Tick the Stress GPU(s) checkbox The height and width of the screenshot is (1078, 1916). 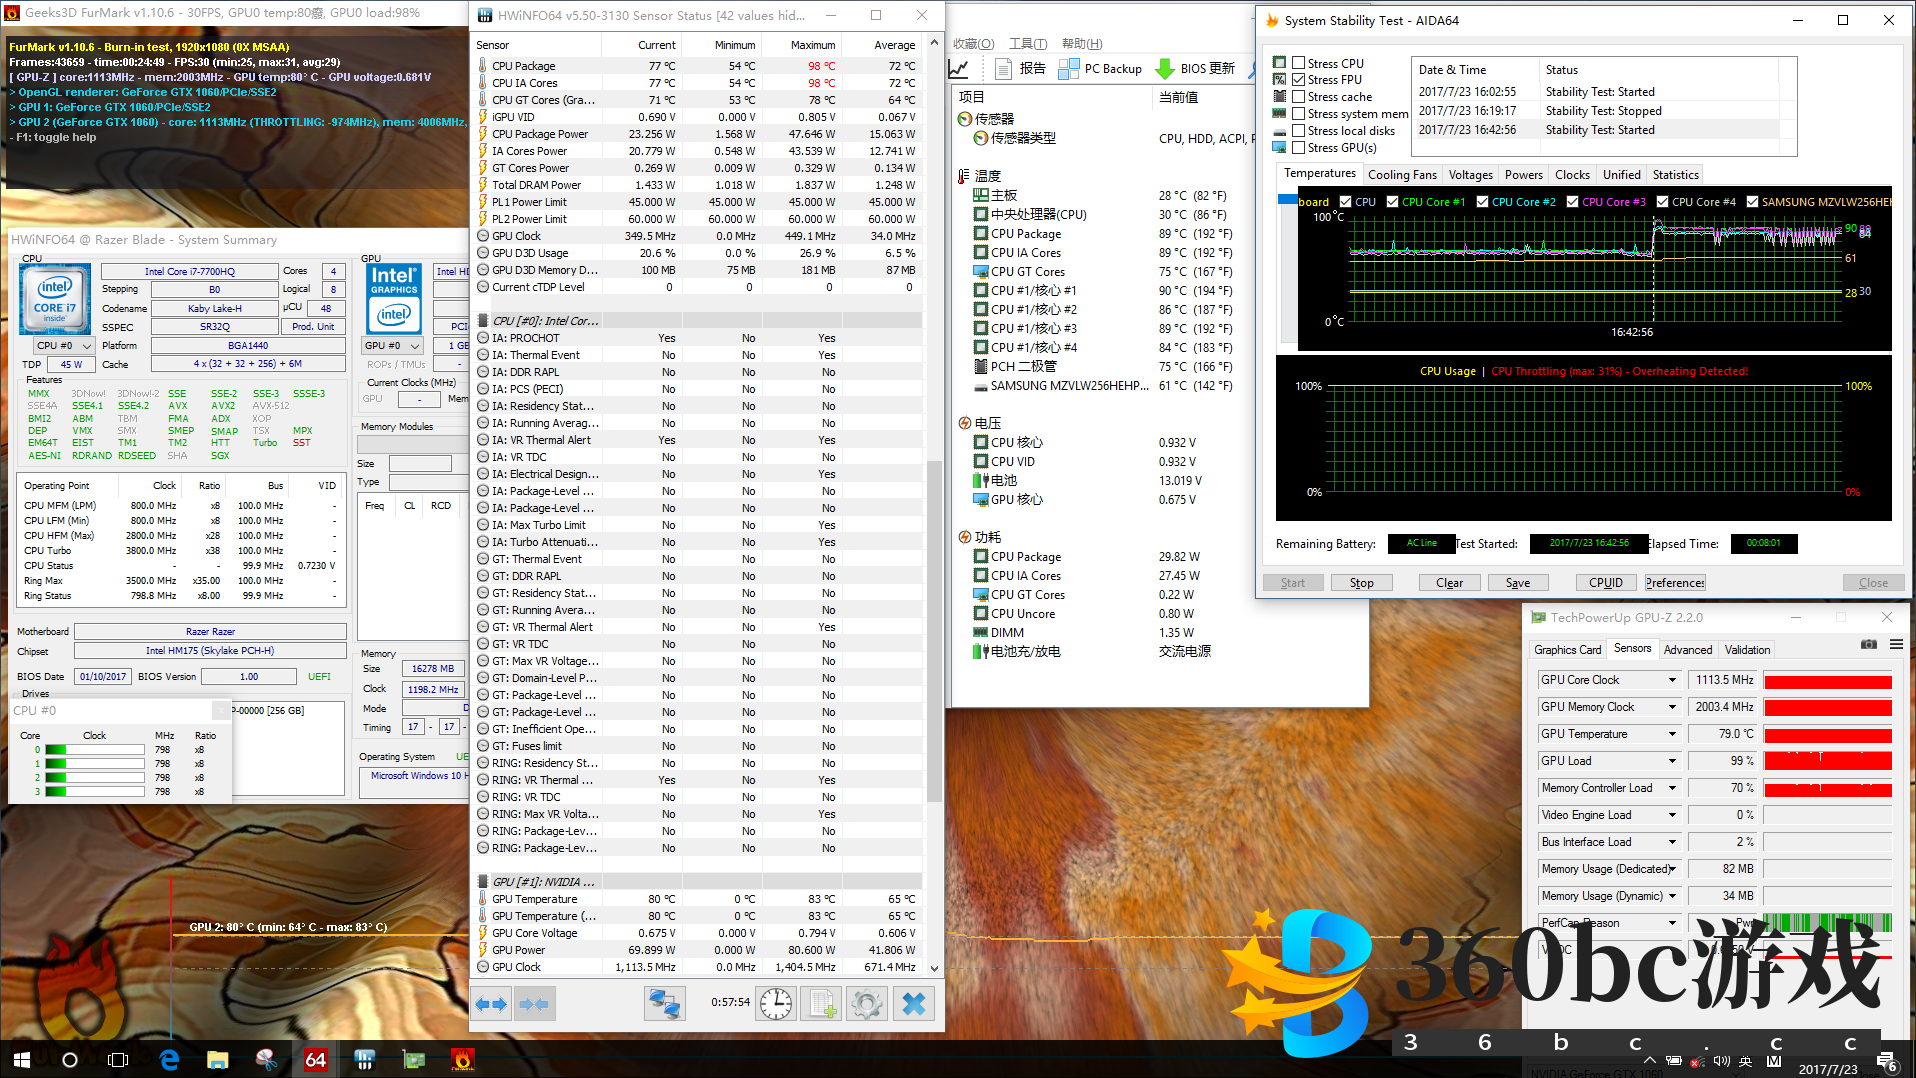pos(1298,148)
